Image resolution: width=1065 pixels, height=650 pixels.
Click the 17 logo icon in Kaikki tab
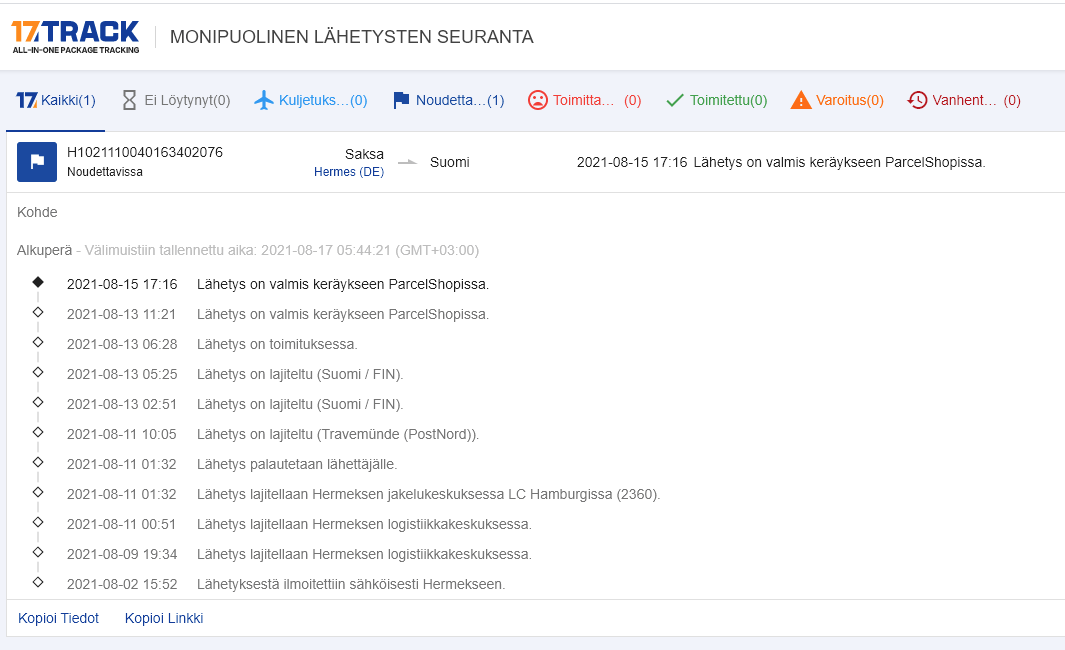click(26, 101)
